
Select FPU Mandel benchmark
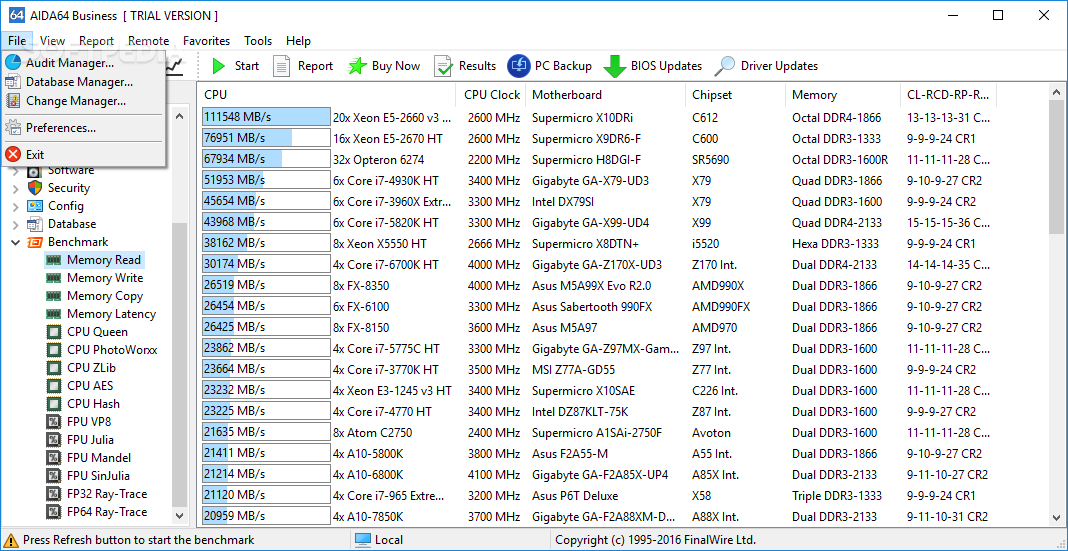click(99, 458)
